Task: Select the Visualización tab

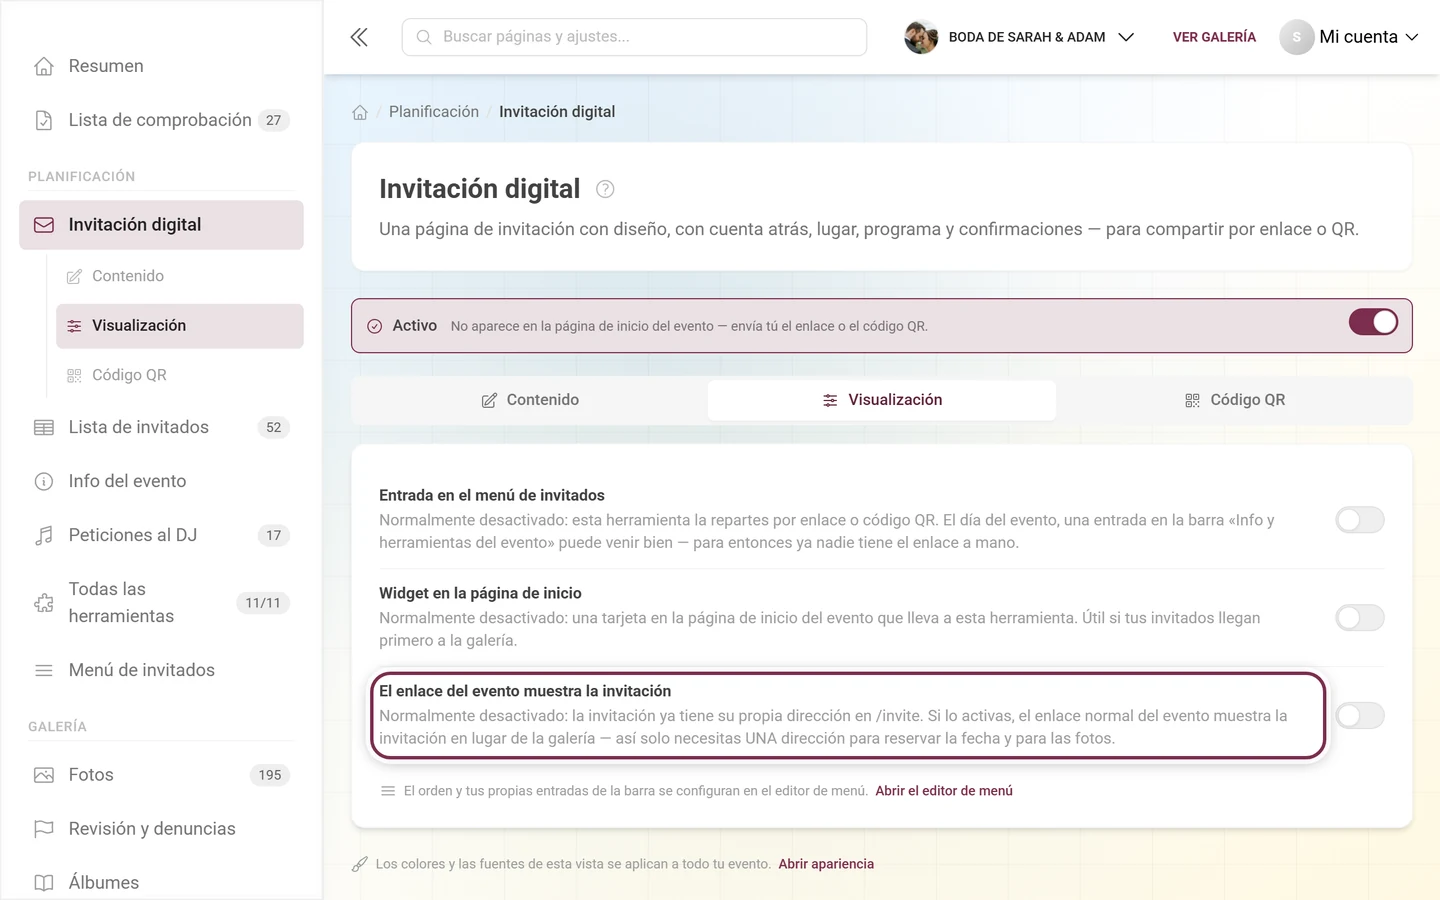Action: [882, 400]
